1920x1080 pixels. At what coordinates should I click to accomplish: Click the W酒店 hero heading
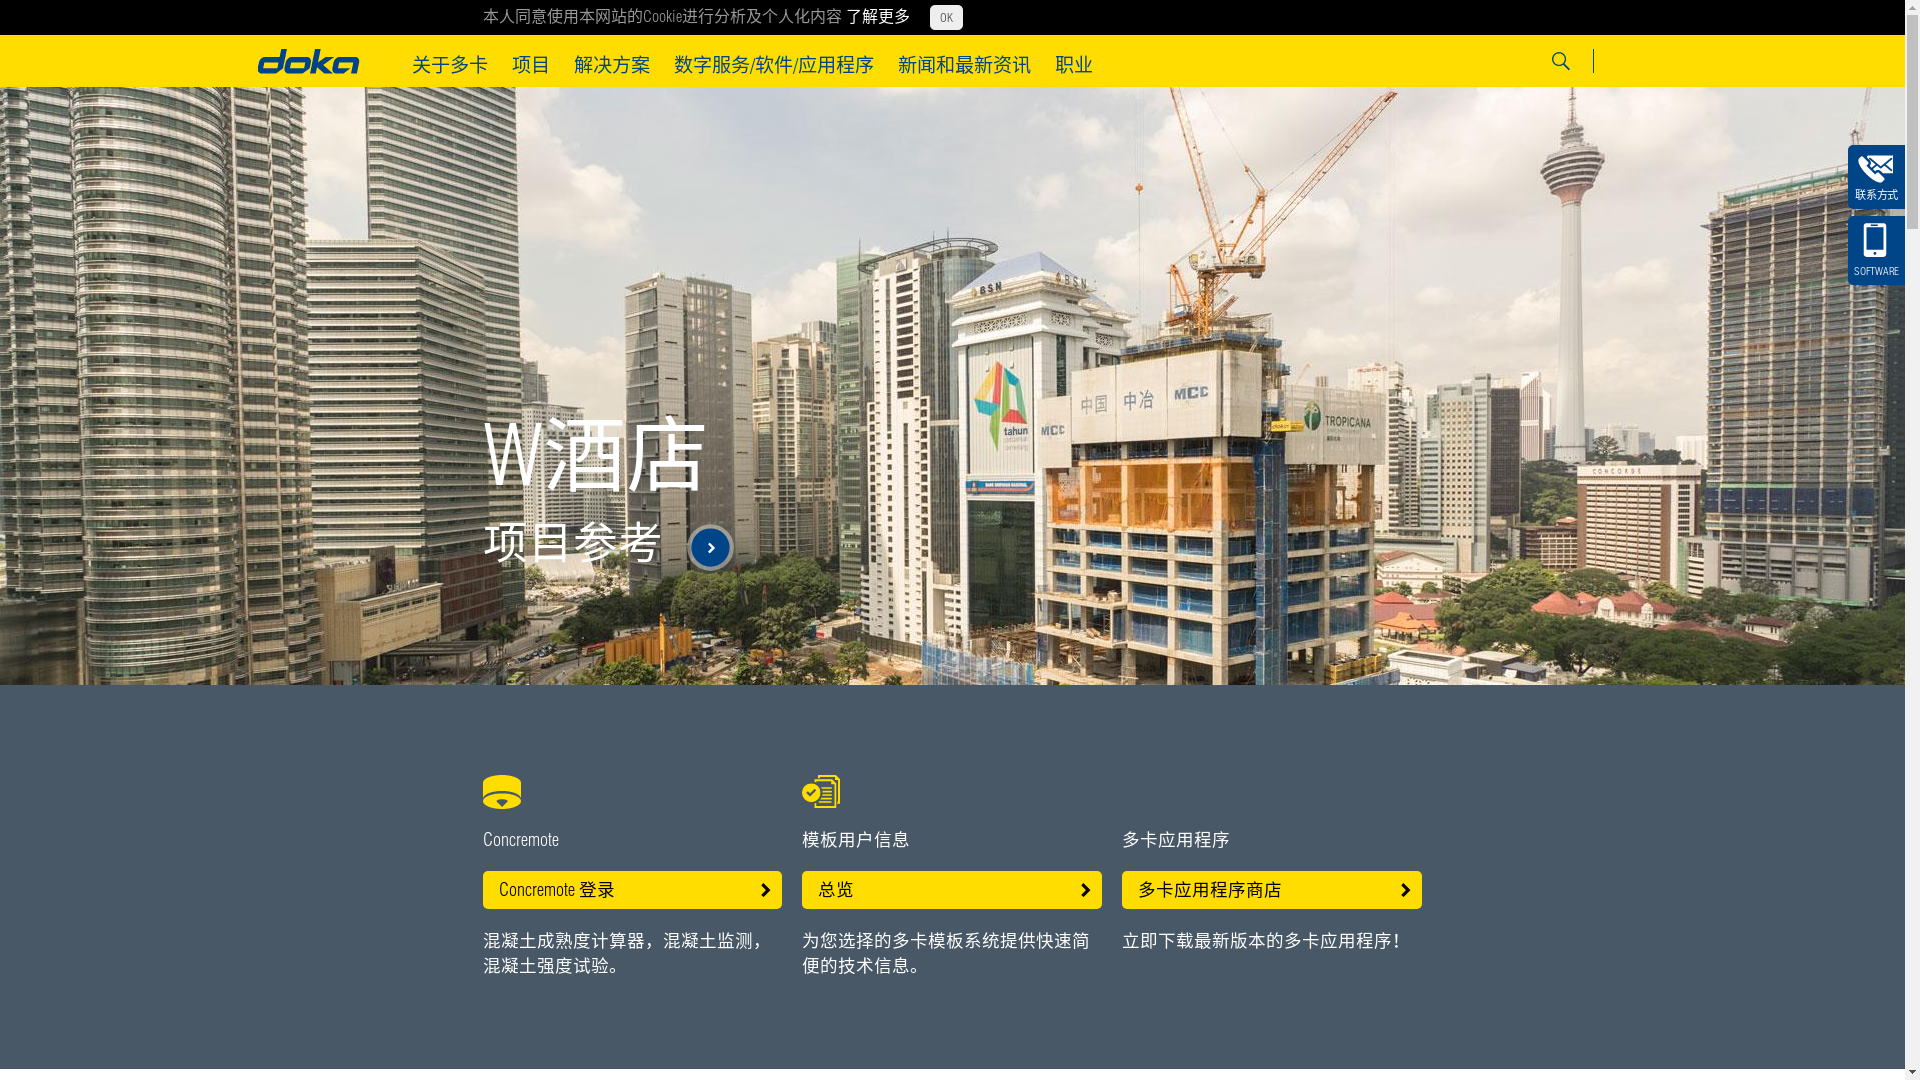coord(594,456)
